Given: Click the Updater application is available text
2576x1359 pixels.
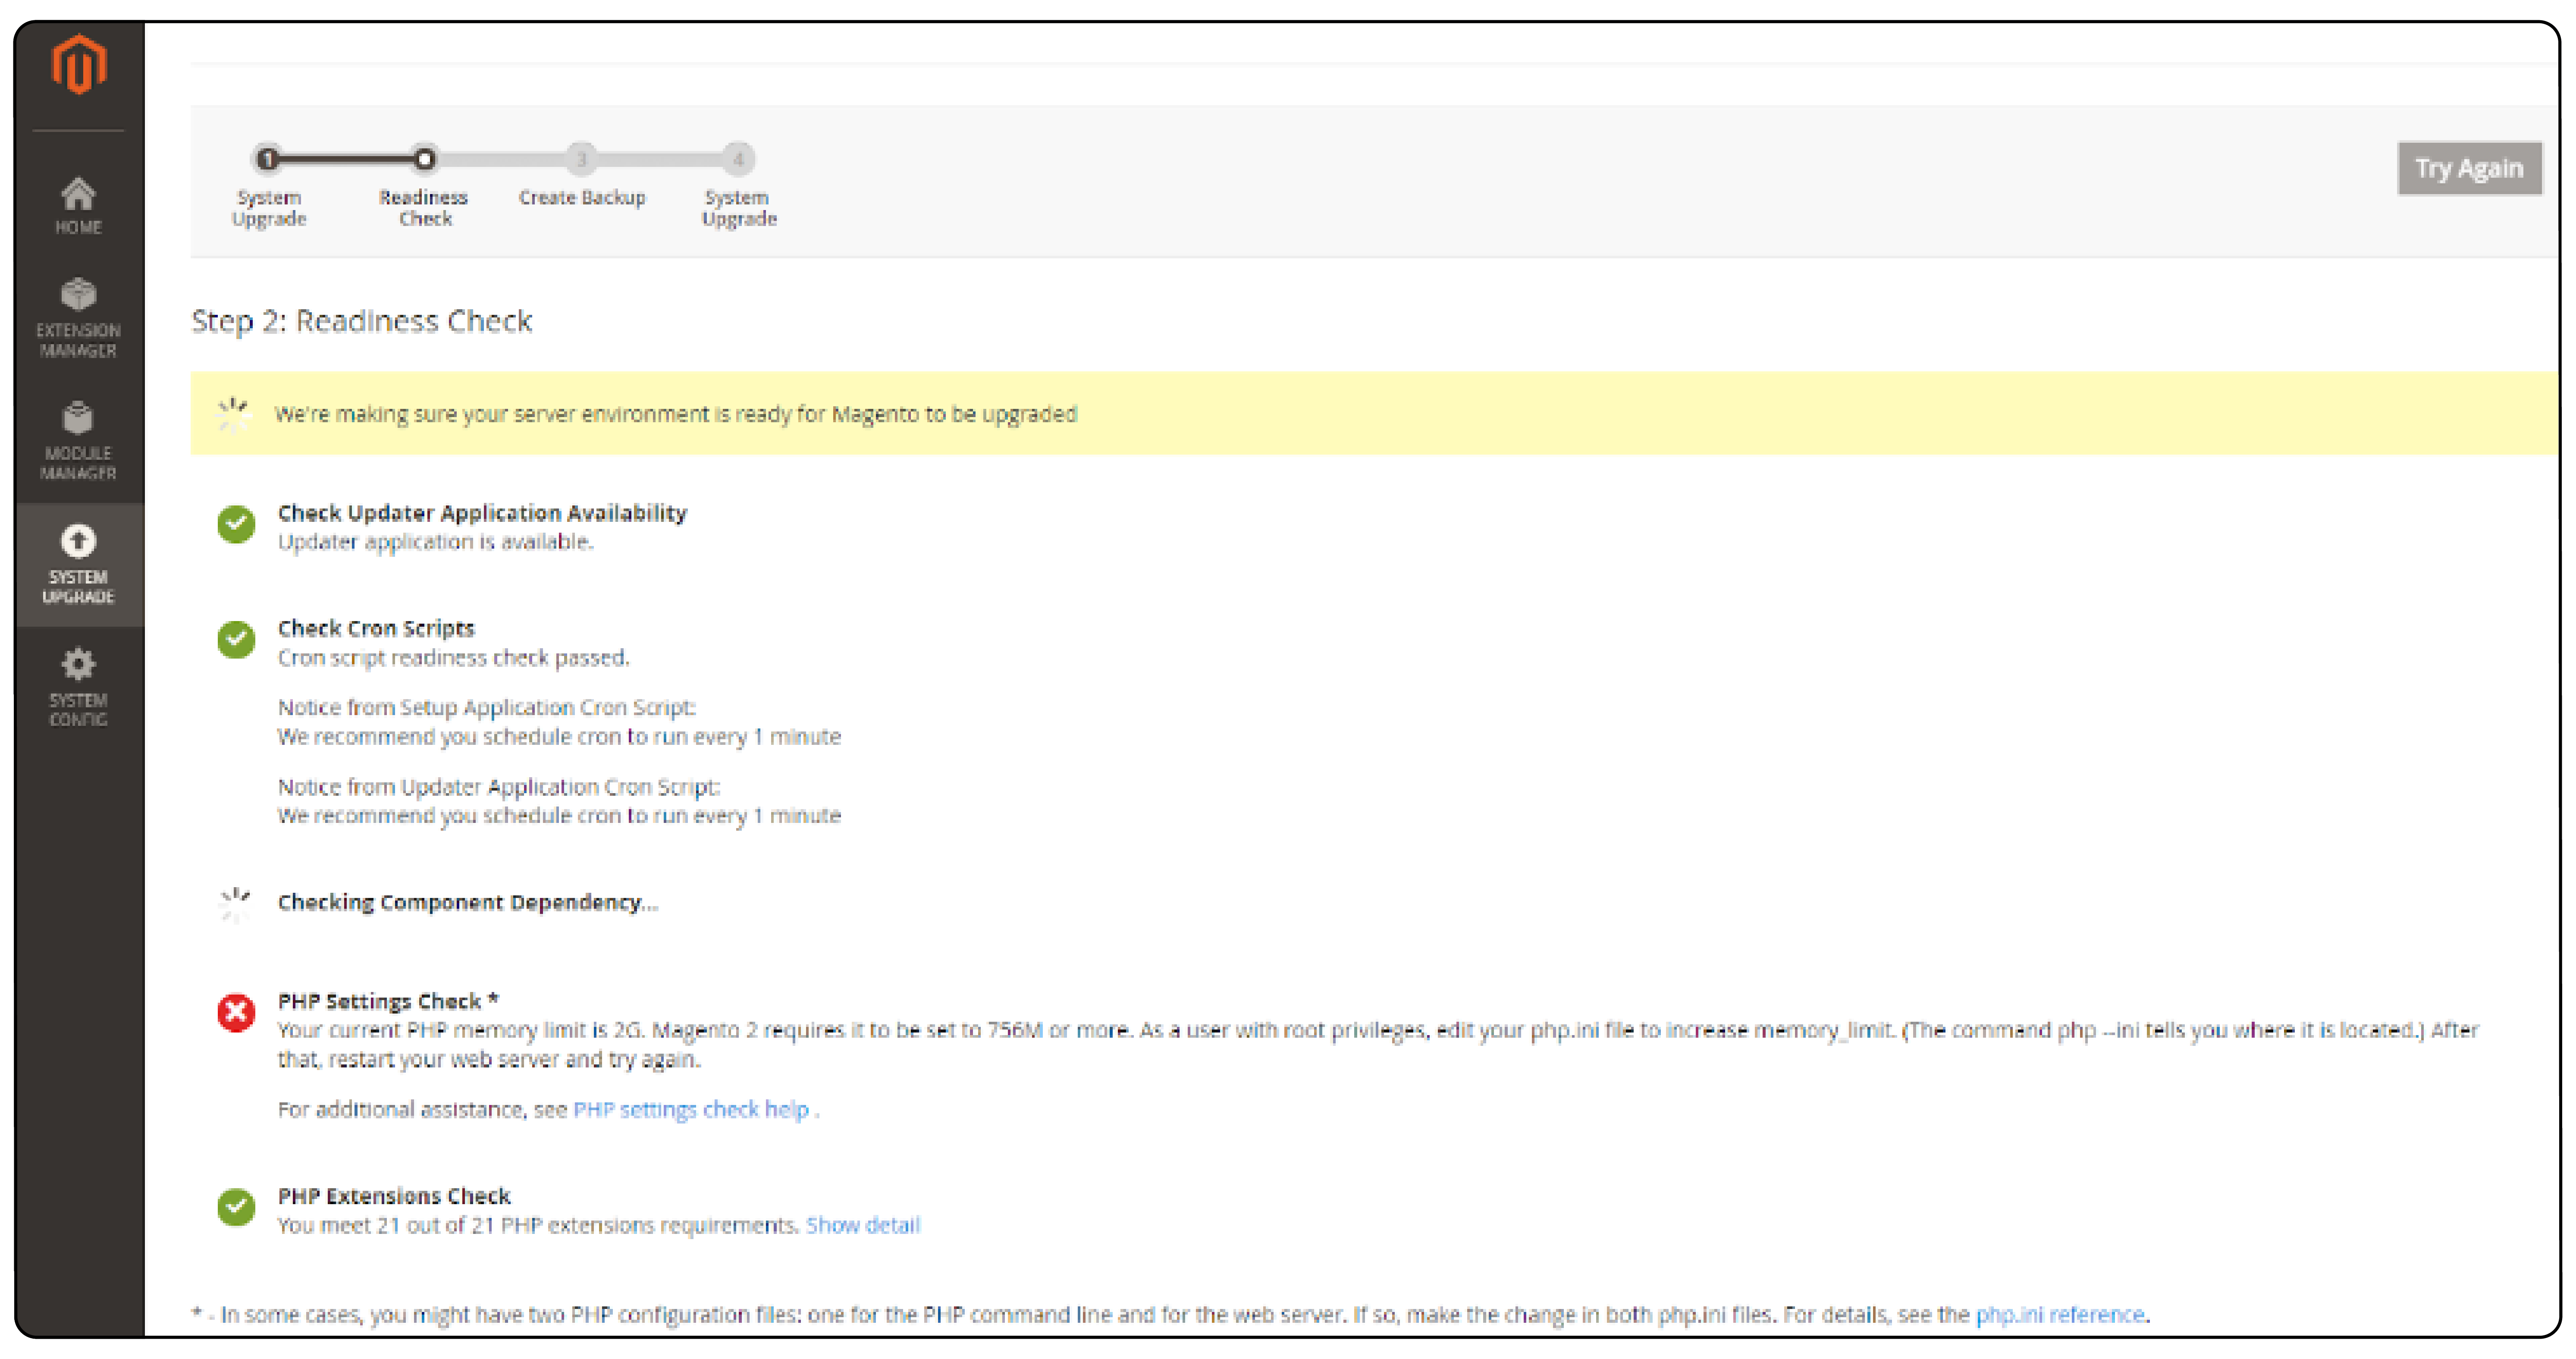Looking at the screenshot, I should (x=435, y=542).
